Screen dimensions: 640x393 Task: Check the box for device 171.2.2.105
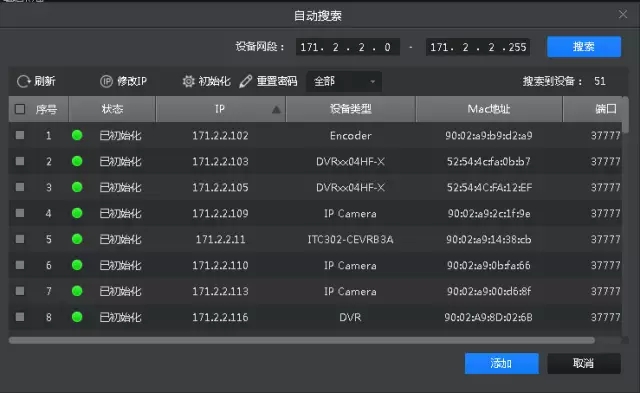pos(20,187)
